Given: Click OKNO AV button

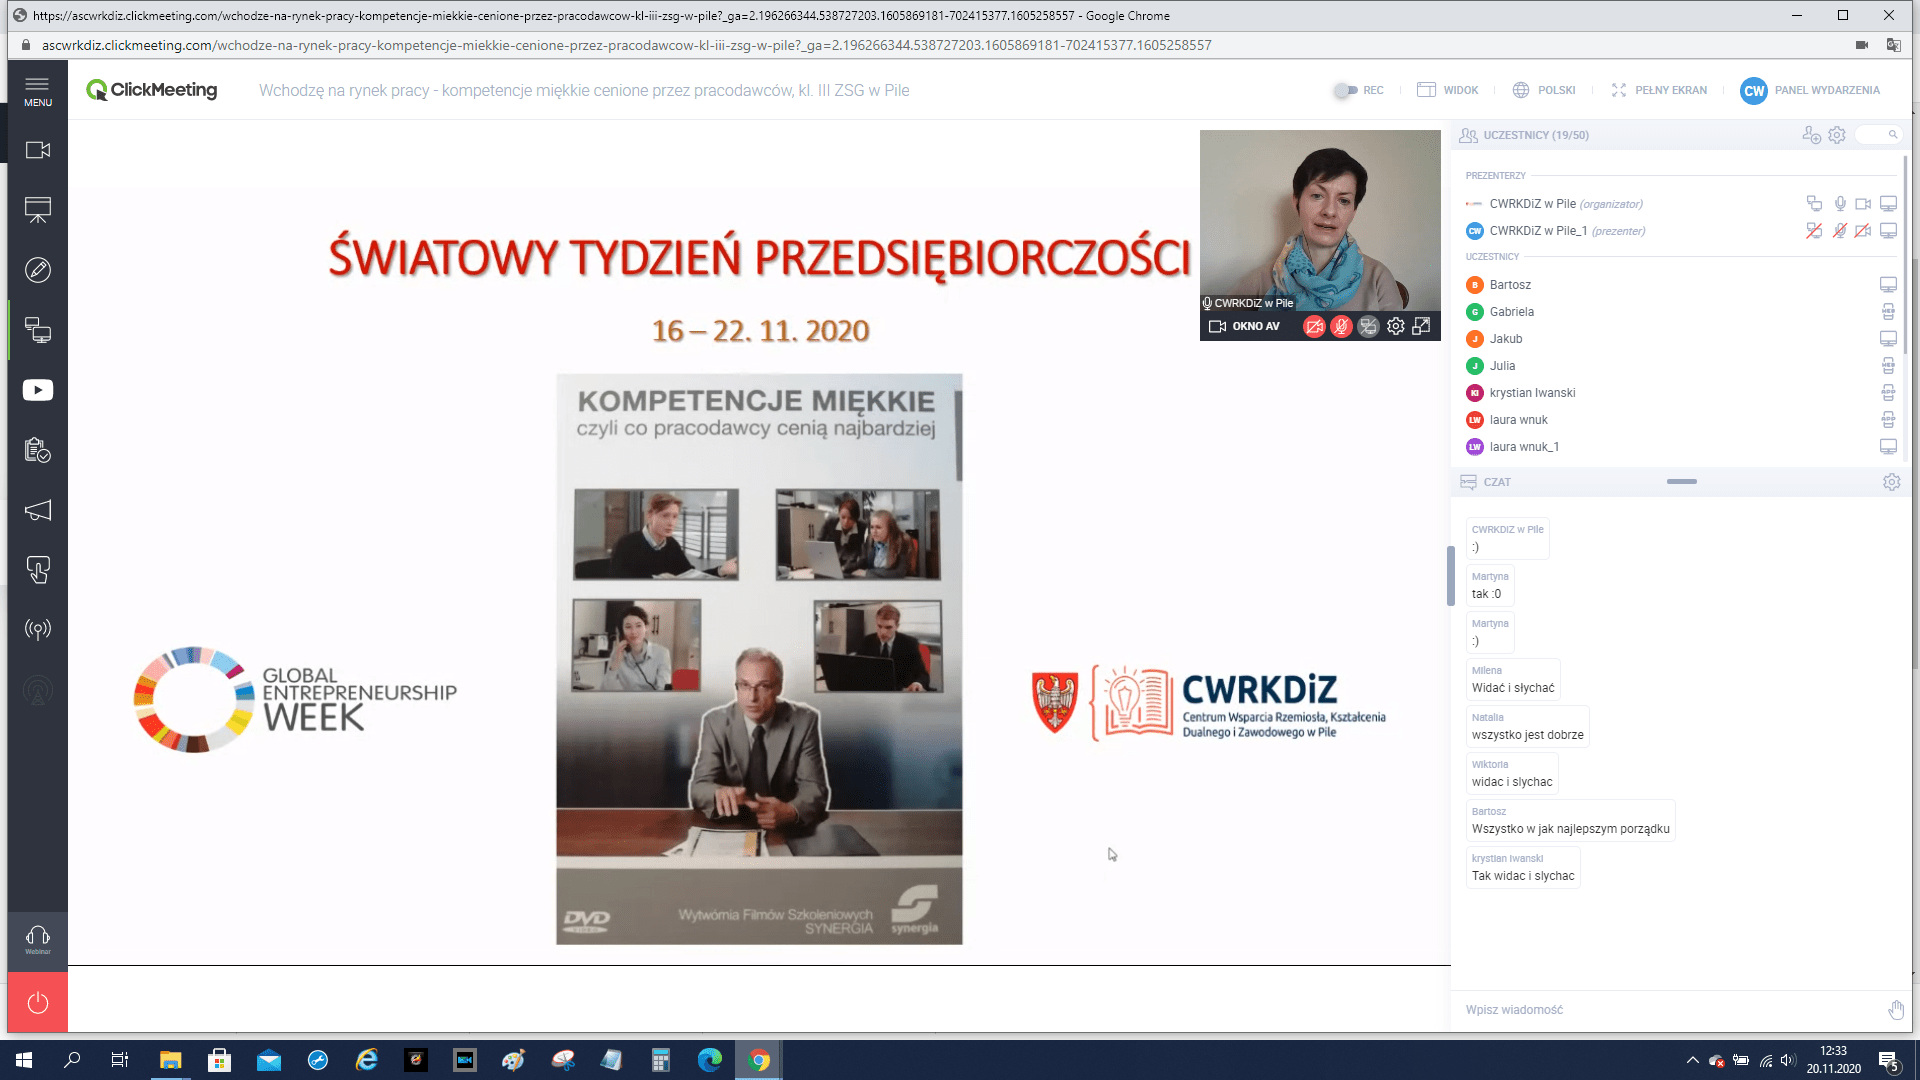Looking at the screenshot, I should pos(1245,326).
